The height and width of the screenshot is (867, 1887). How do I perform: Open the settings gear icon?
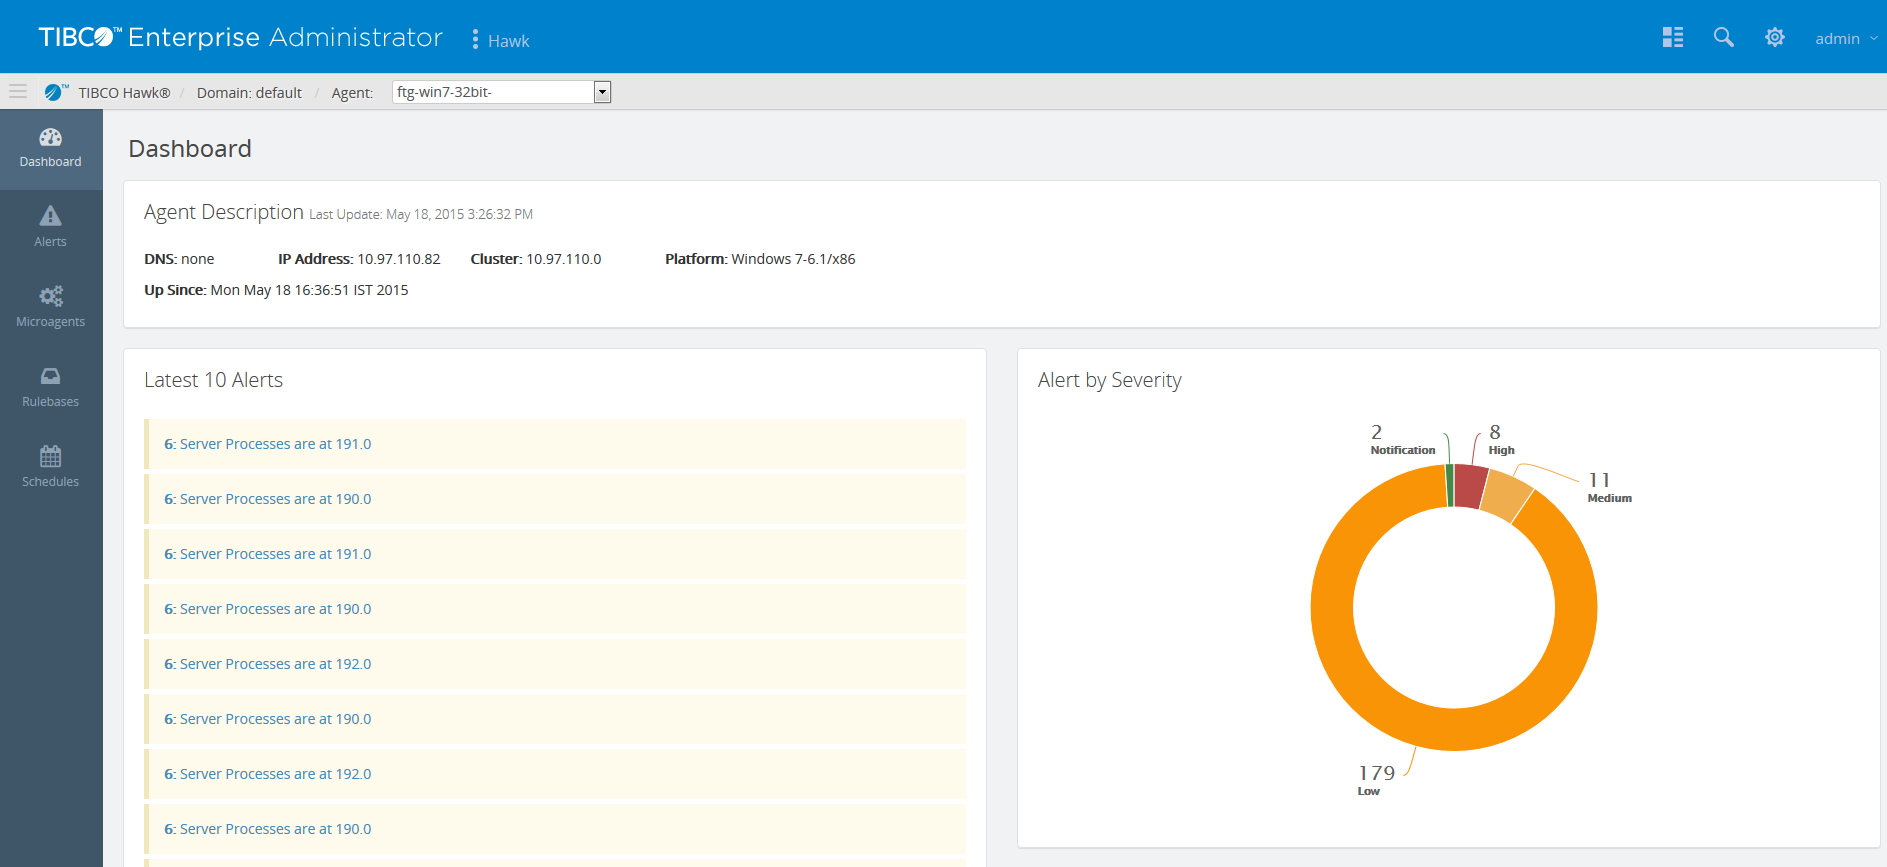[1774, 38]
